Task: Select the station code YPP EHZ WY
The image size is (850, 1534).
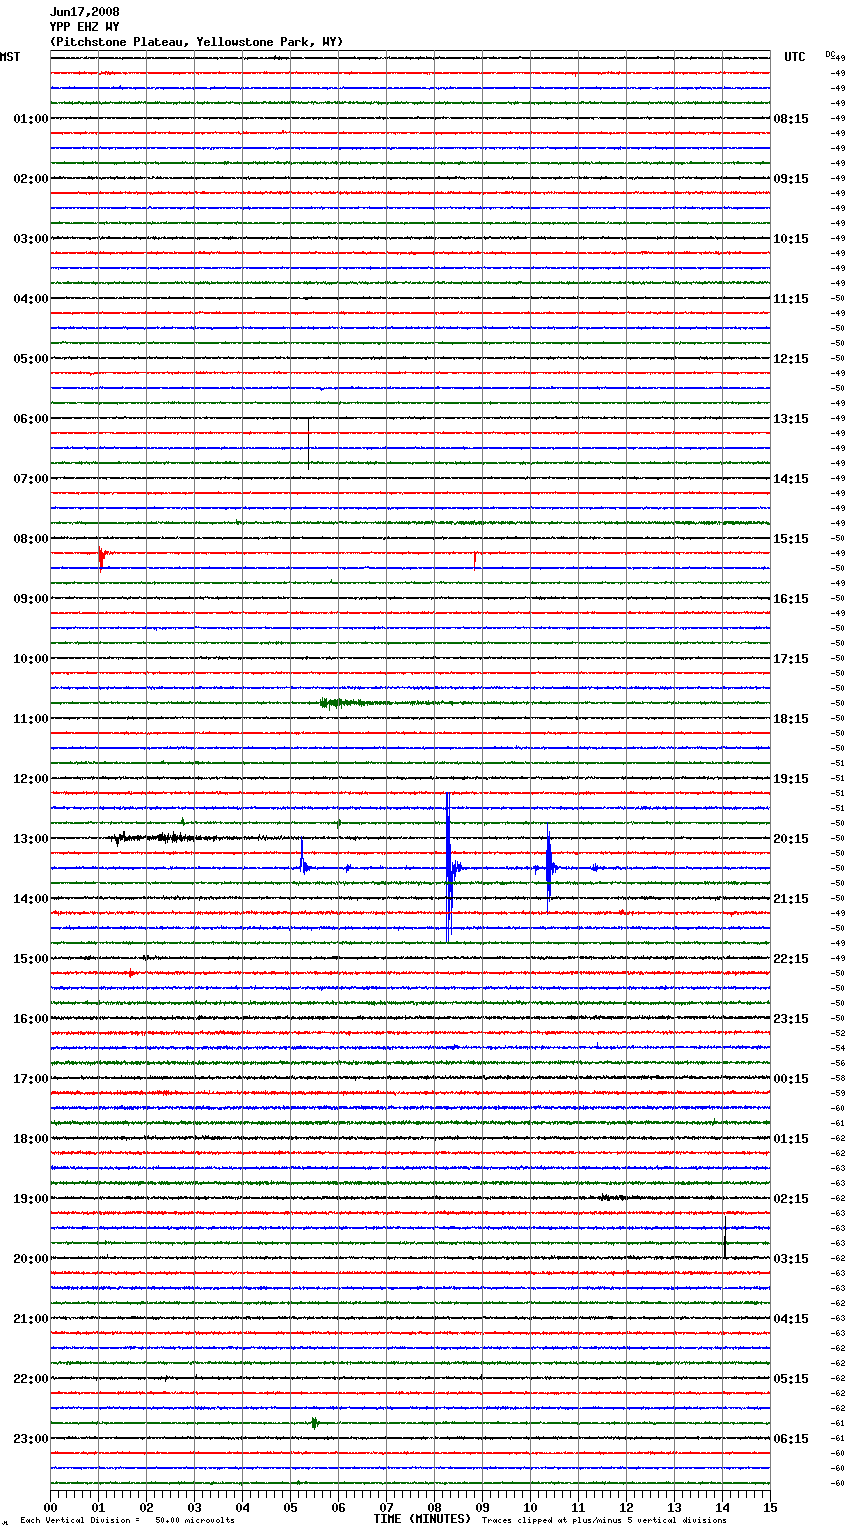Action: coord(84,27)
